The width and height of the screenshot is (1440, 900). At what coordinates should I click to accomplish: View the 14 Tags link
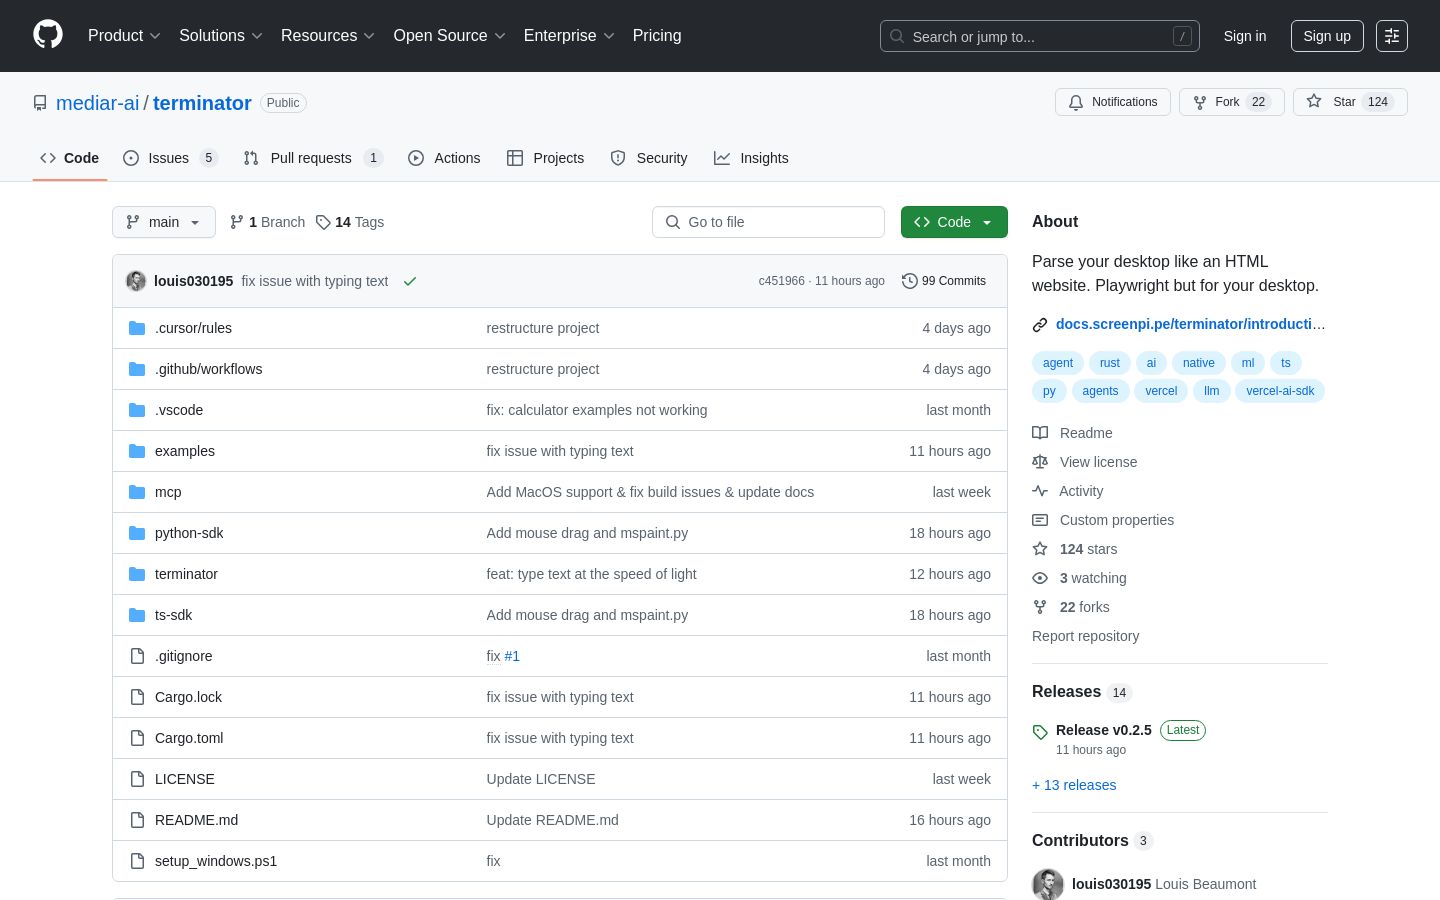tap(350, 222)
